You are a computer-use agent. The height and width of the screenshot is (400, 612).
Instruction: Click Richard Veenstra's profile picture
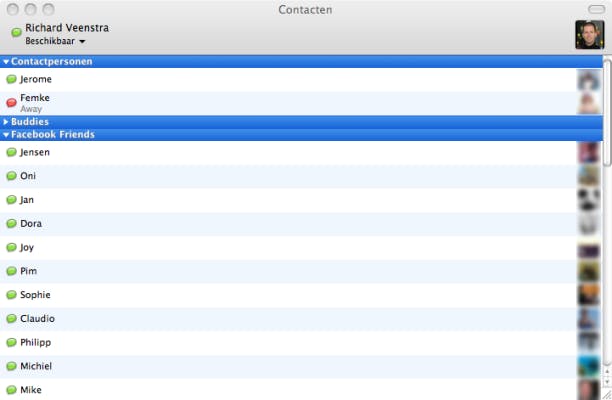(x=589, y=35)
